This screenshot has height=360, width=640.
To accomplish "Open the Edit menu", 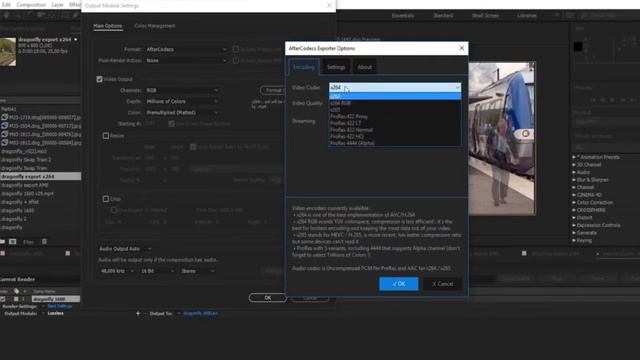I will 6,5.
